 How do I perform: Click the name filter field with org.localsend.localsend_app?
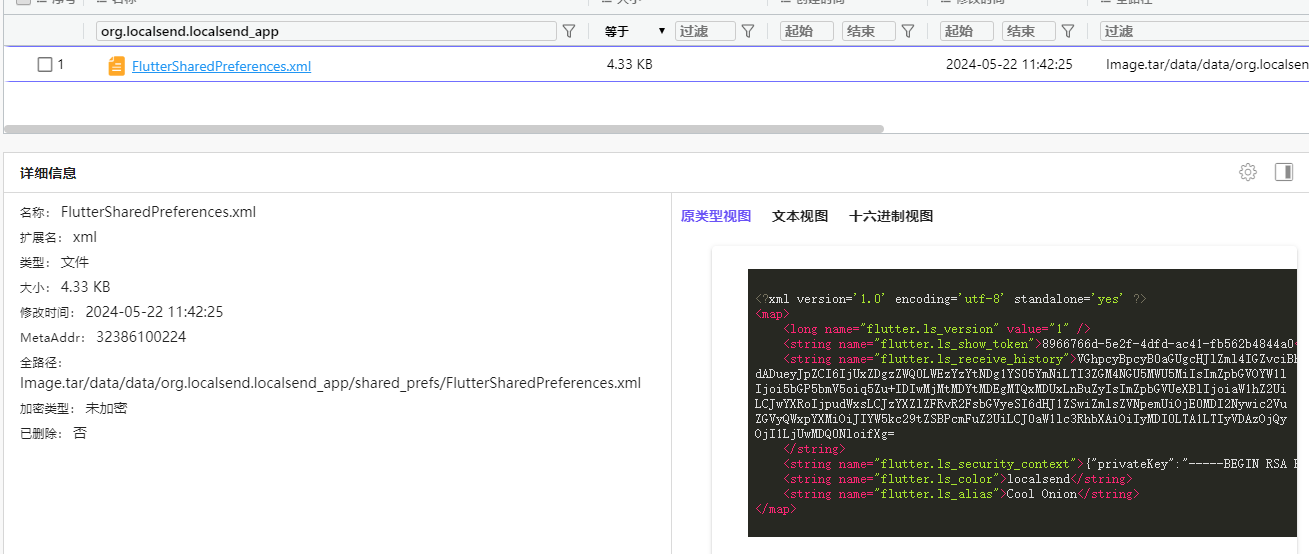click(x=326, y=32)
